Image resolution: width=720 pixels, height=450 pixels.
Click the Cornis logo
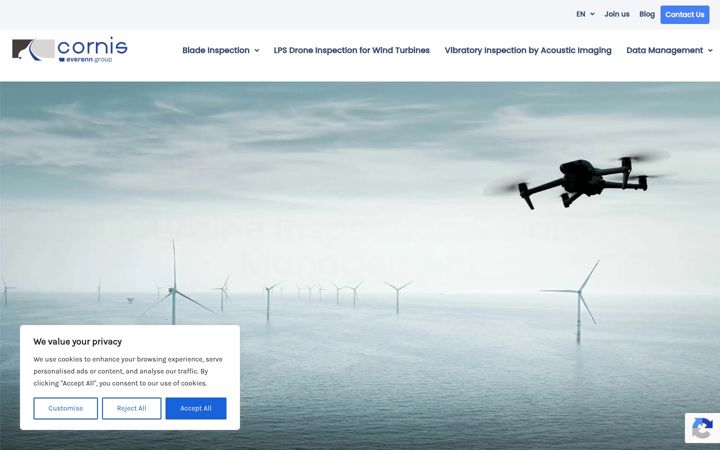70,50
